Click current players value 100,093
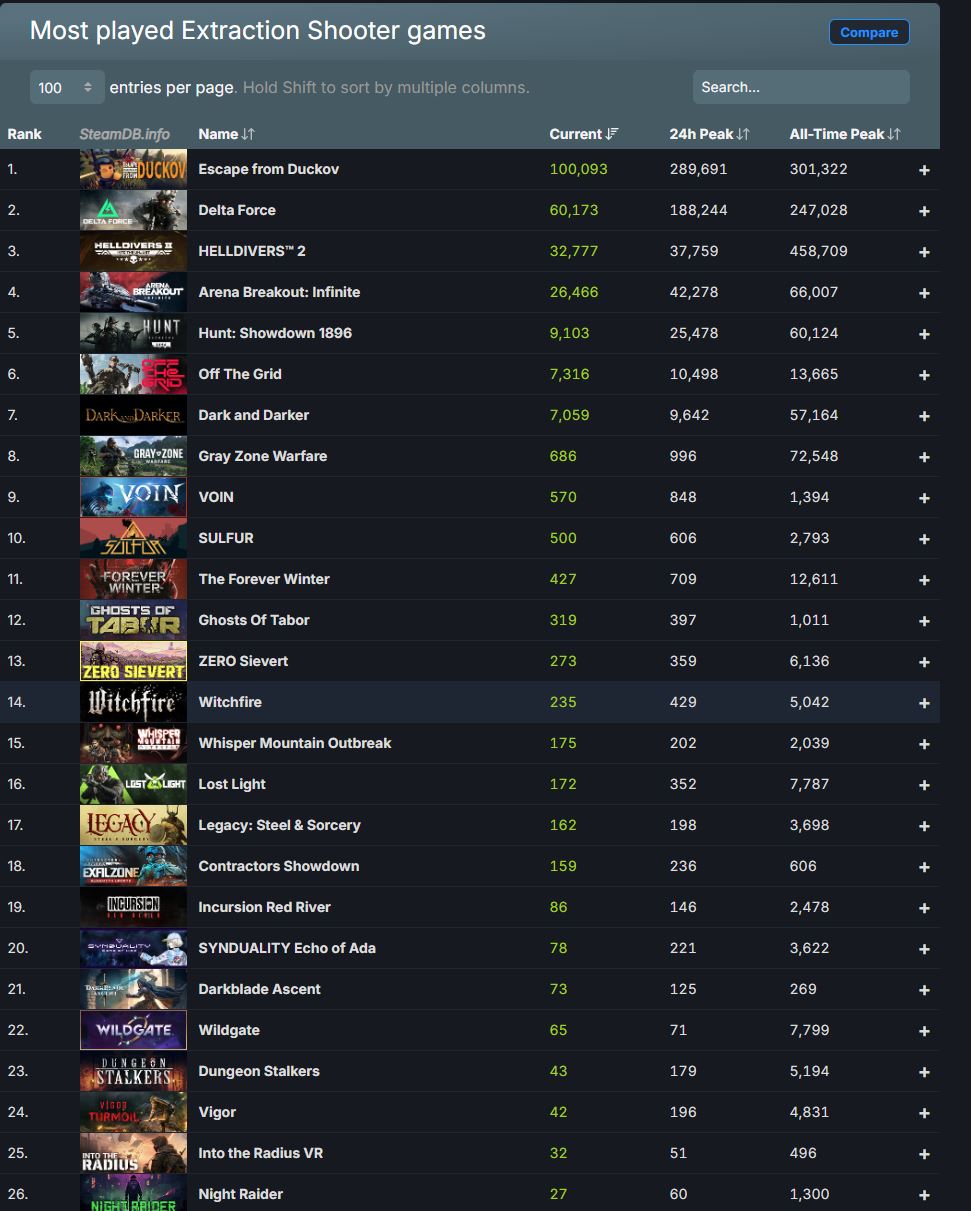The height and width of the screenshot is (1211, 971). click(x=578, y=169)
